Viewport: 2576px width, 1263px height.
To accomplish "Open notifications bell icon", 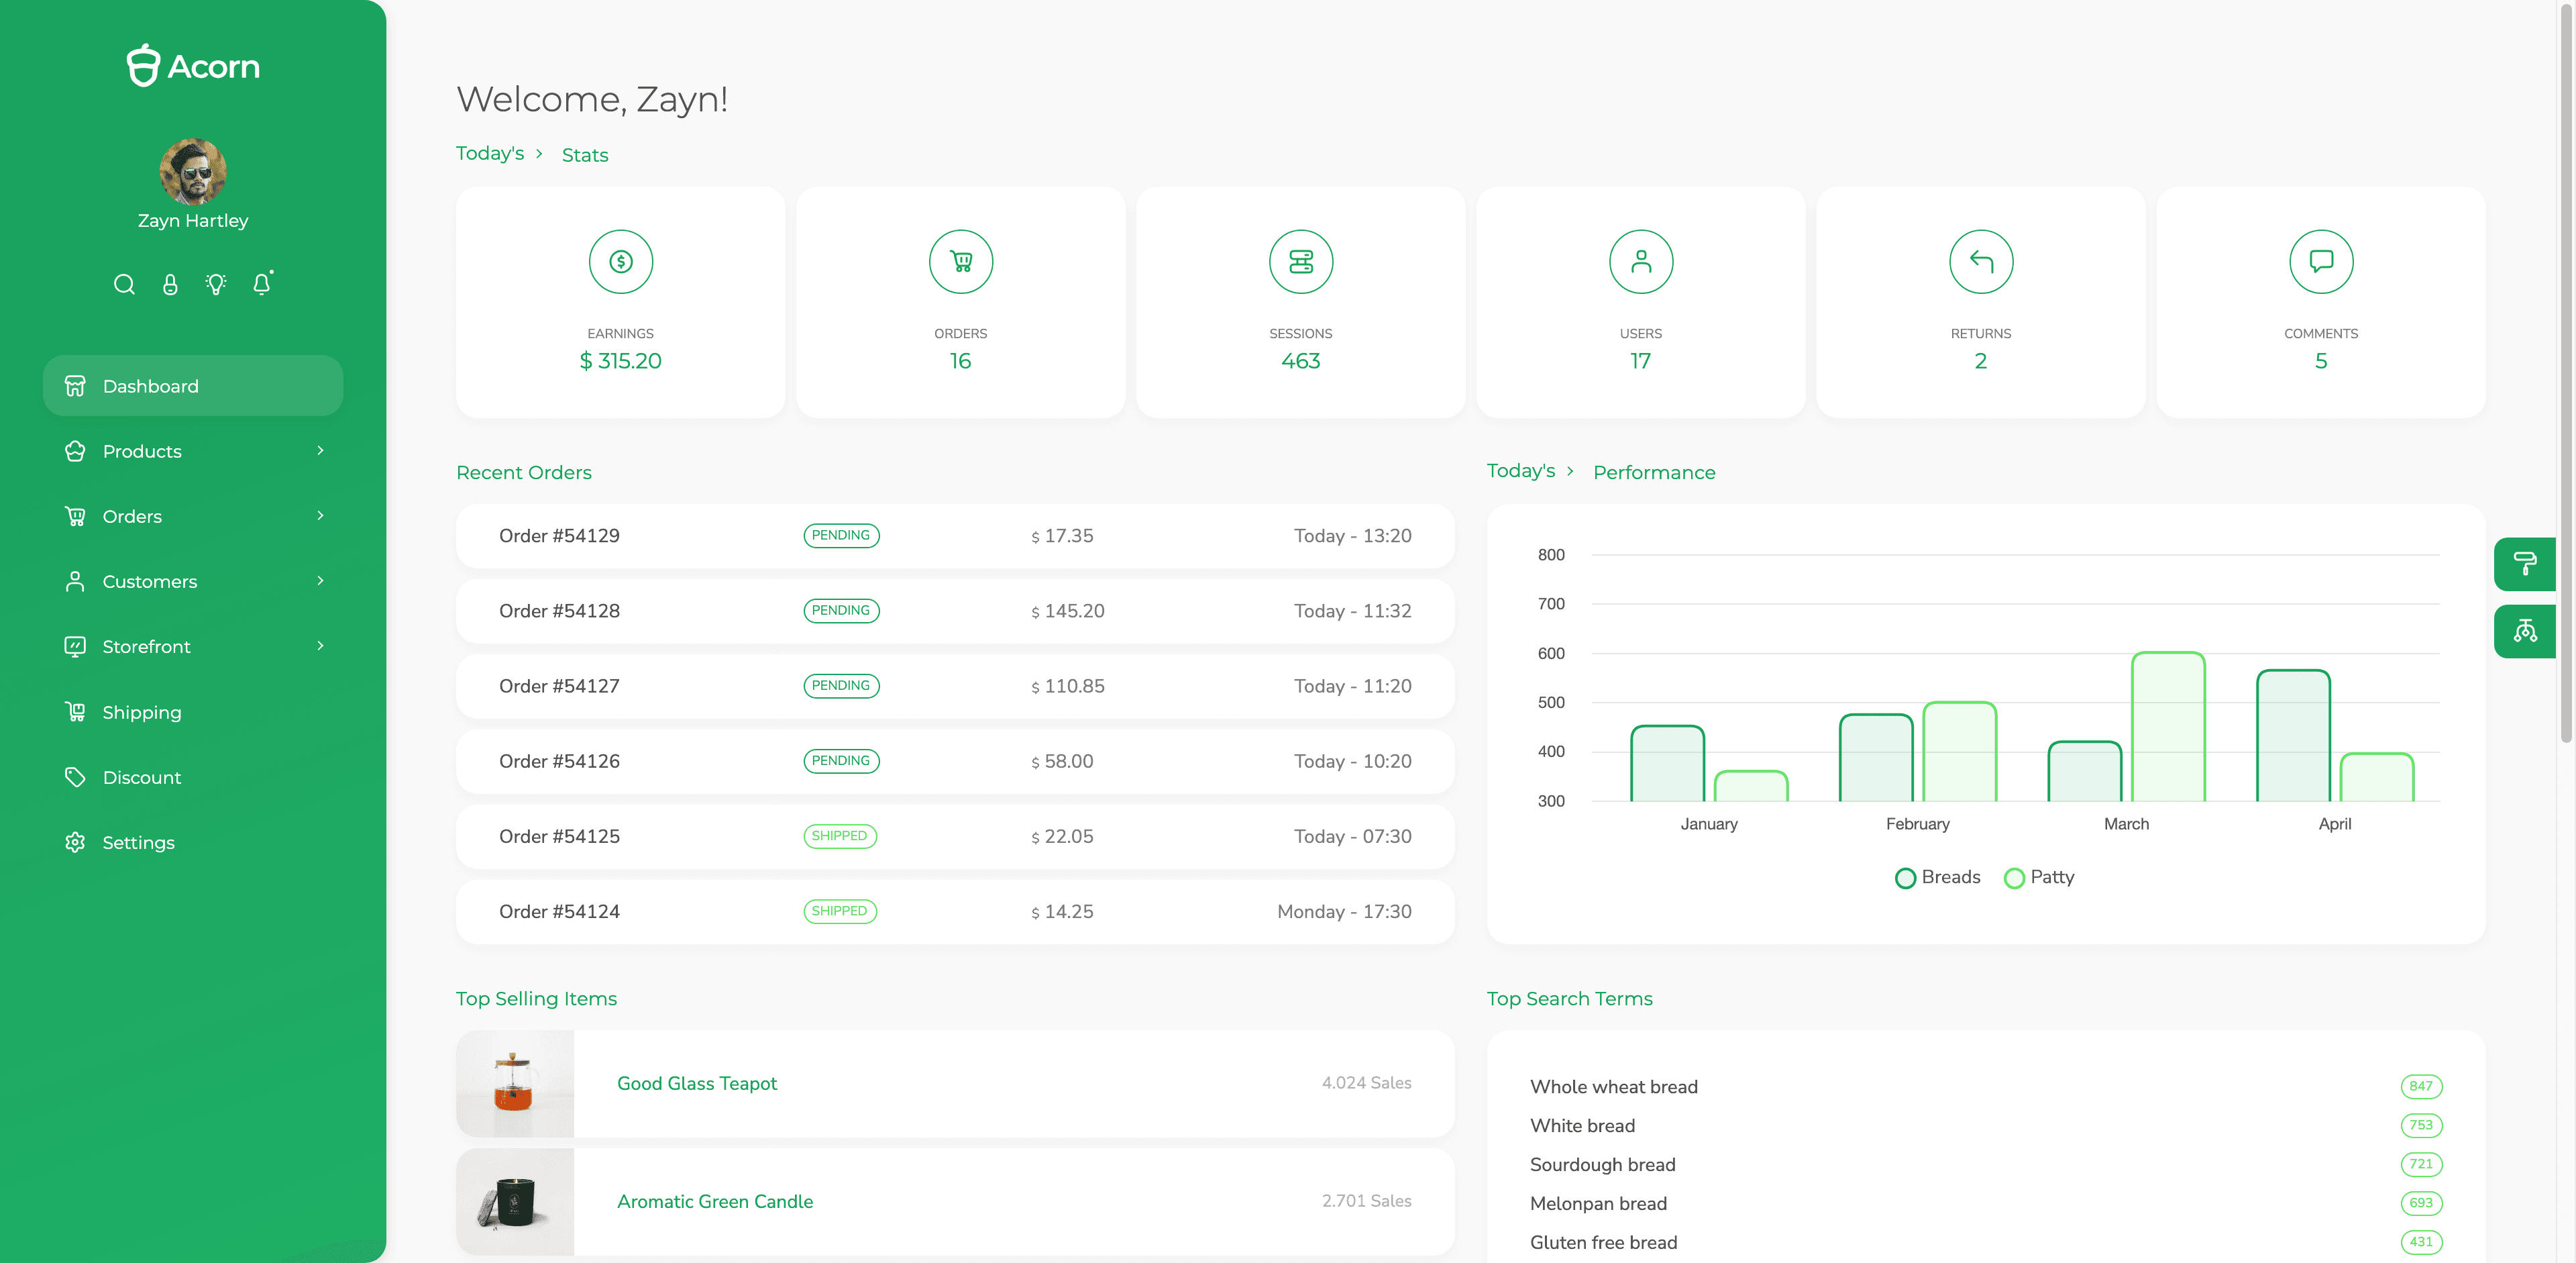I will pos(262,285).
